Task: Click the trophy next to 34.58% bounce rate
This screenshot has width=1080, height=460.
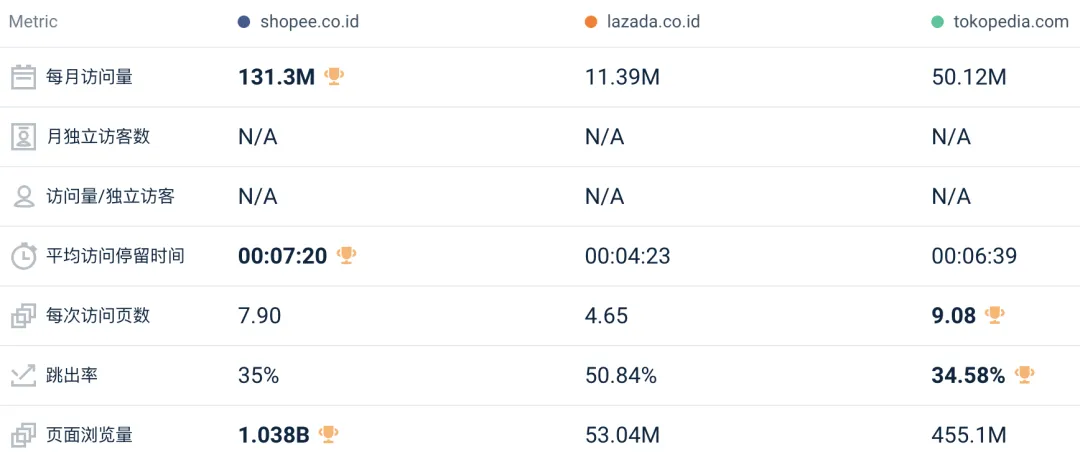Action: (1024, 375)
